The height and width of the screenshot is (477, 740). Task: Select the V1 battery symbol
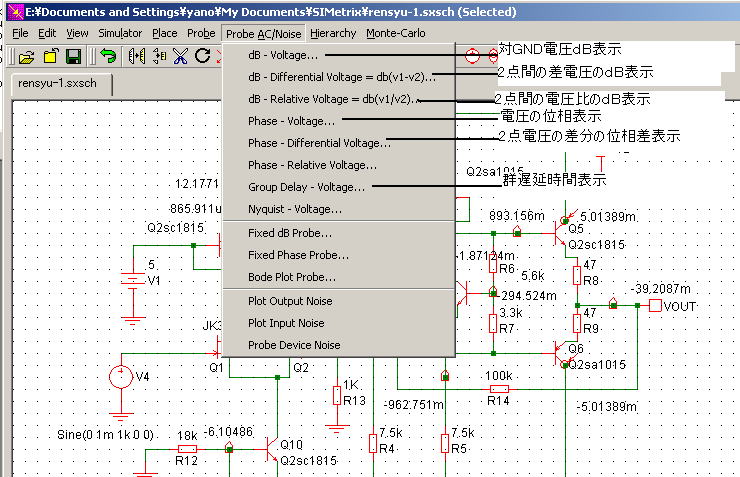[133, 279]
